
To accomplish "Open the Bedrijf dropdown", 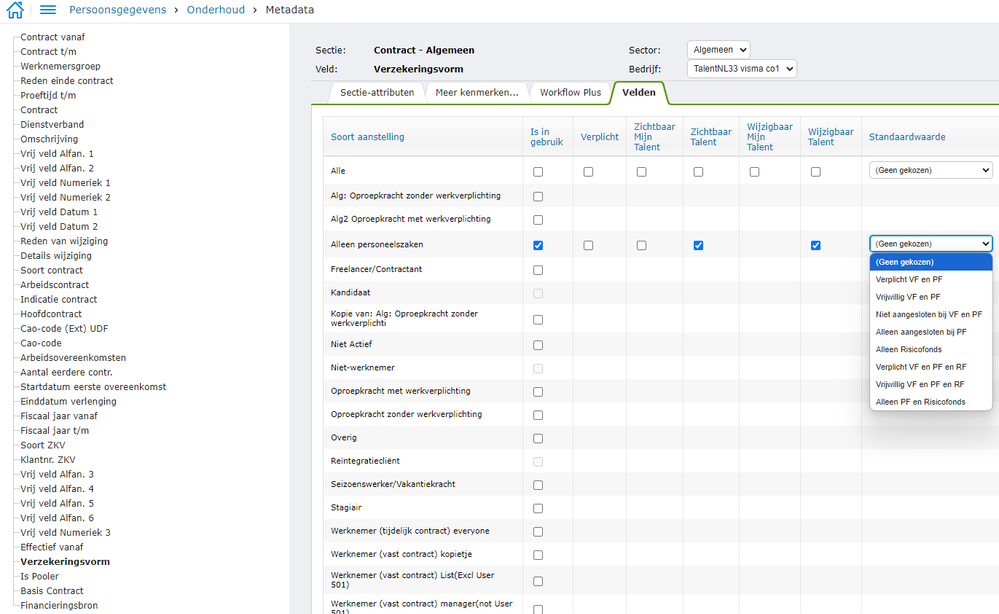I will coord(741,69).
